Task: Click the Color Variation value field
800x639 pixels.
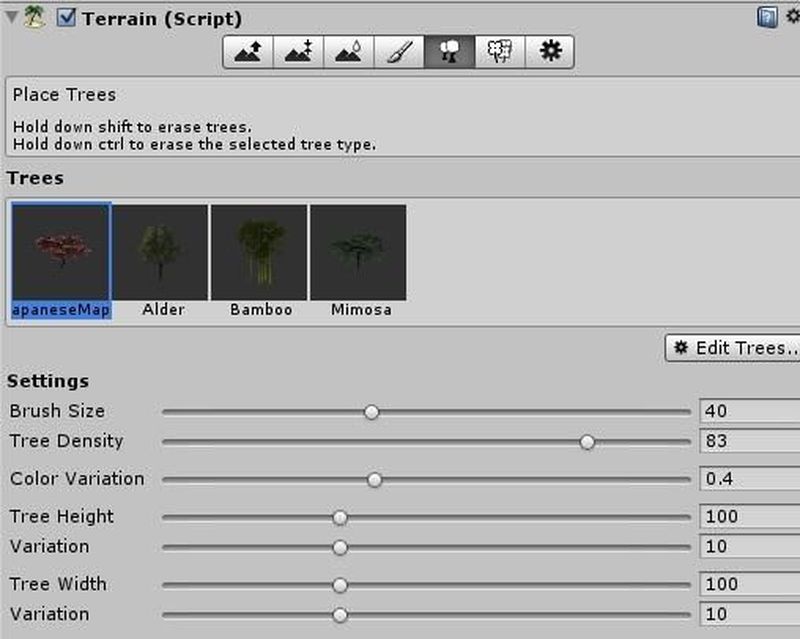Action: tap(748, 479)
